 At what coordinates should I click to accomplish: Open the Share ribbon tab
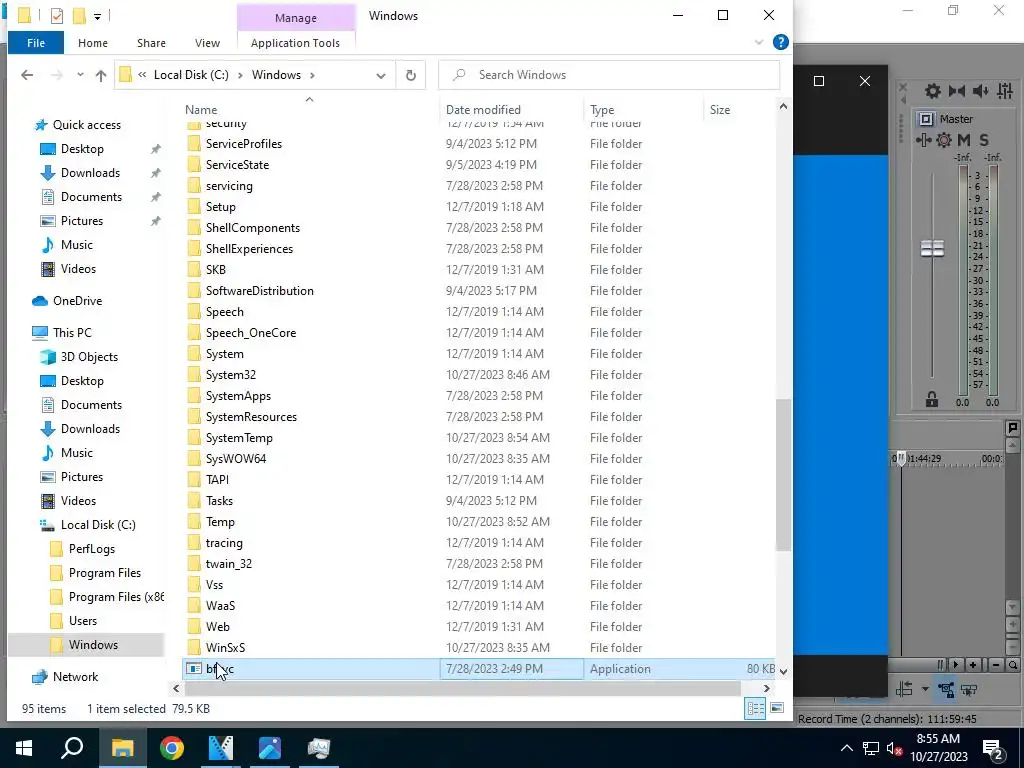(x=151, y=43)
